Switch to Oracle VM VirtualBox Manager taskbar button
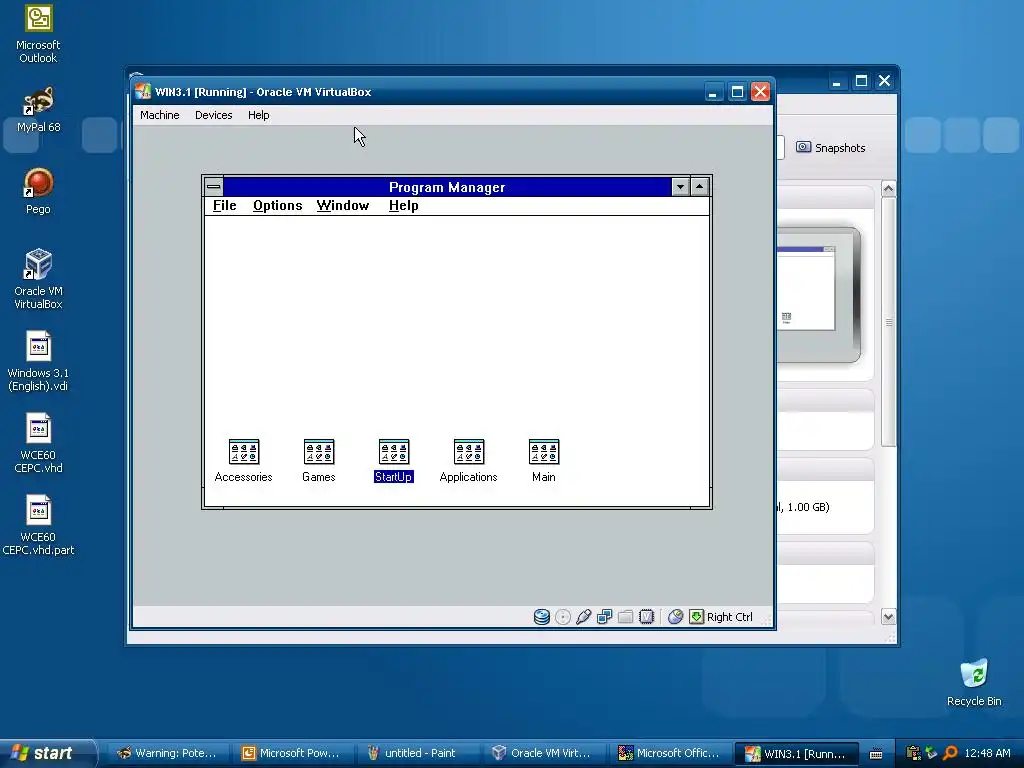The height and width of the screenshot is (768, 1024). (x=543, y=754)
